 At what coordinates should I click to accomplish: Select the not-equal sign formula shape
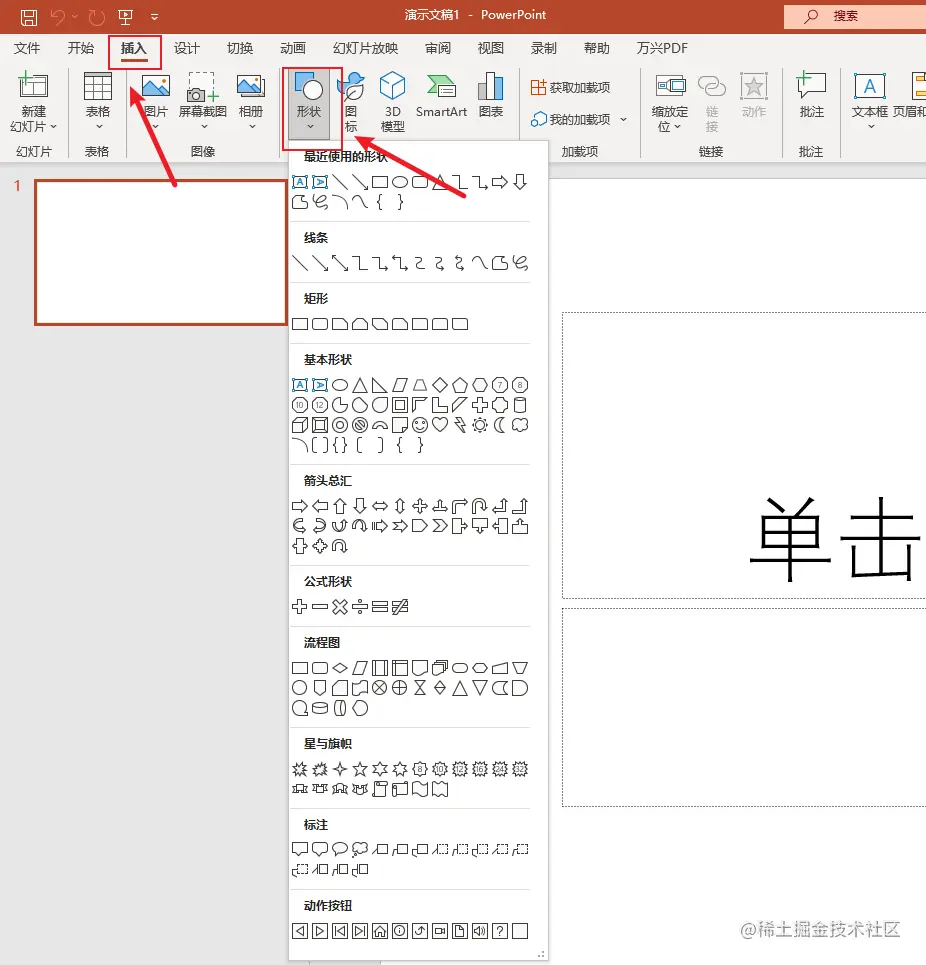400,607
